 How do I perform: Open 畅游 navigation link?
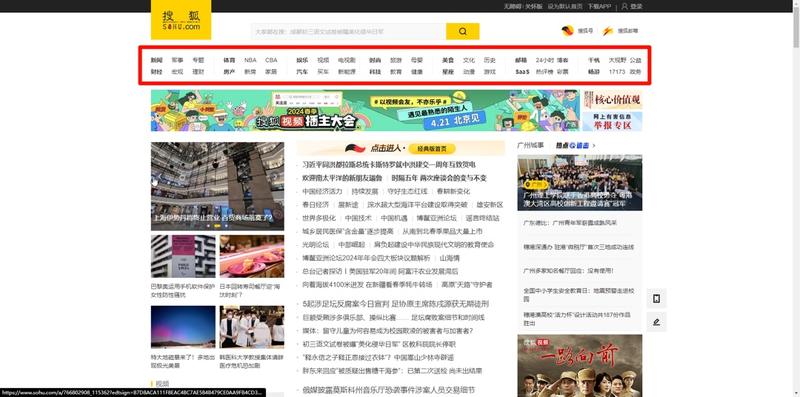coord(593,72)
